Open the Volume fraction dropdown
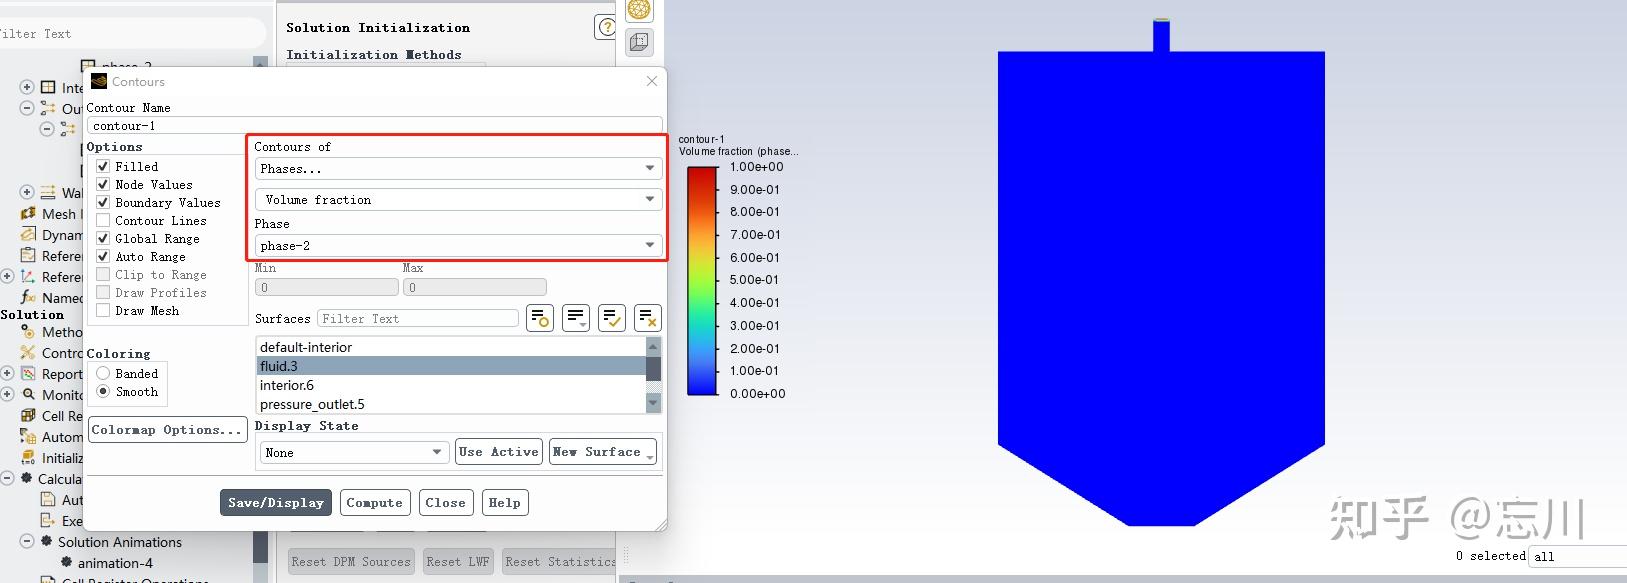Image resolution: width=1627 pixels, height=583 pixels. pos(458,199)
